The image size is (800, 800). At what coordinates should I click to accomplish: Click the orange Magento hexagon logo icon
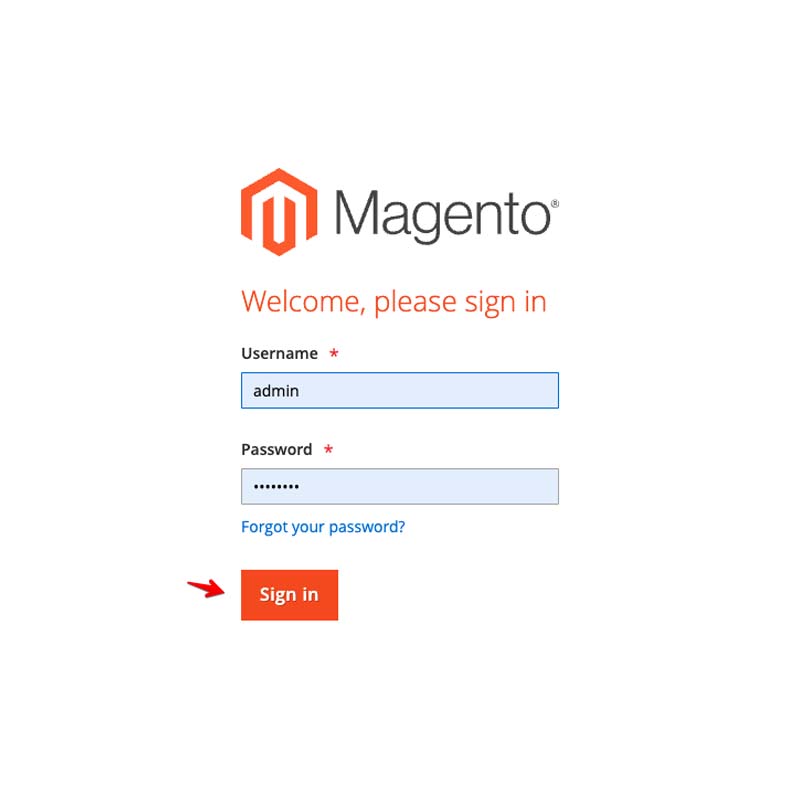pos(279,212)
